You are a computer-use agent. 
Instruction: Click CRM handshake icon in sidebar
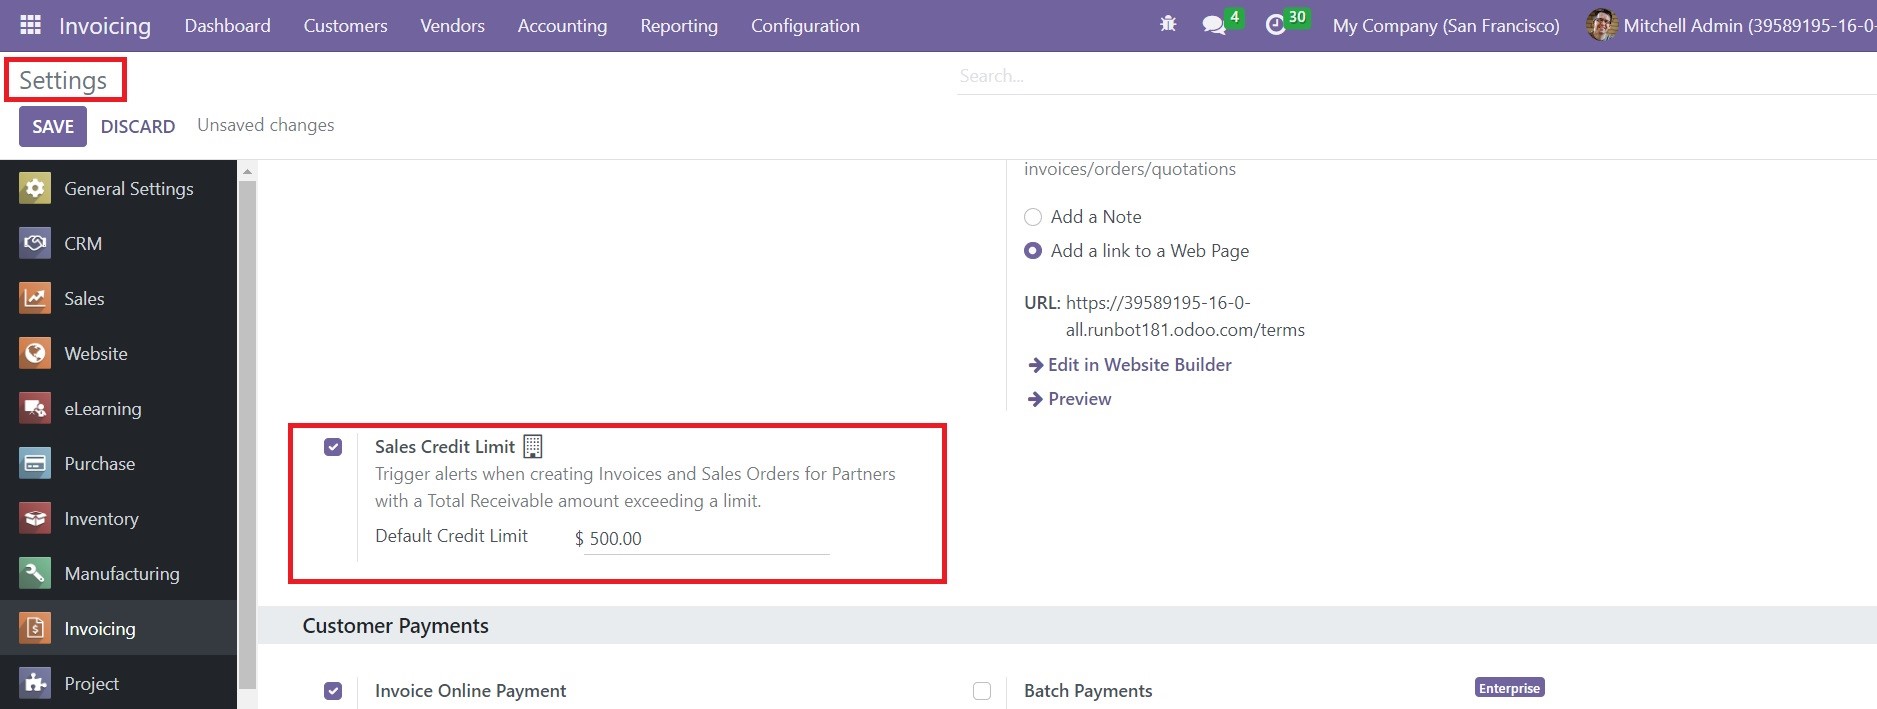35,243
